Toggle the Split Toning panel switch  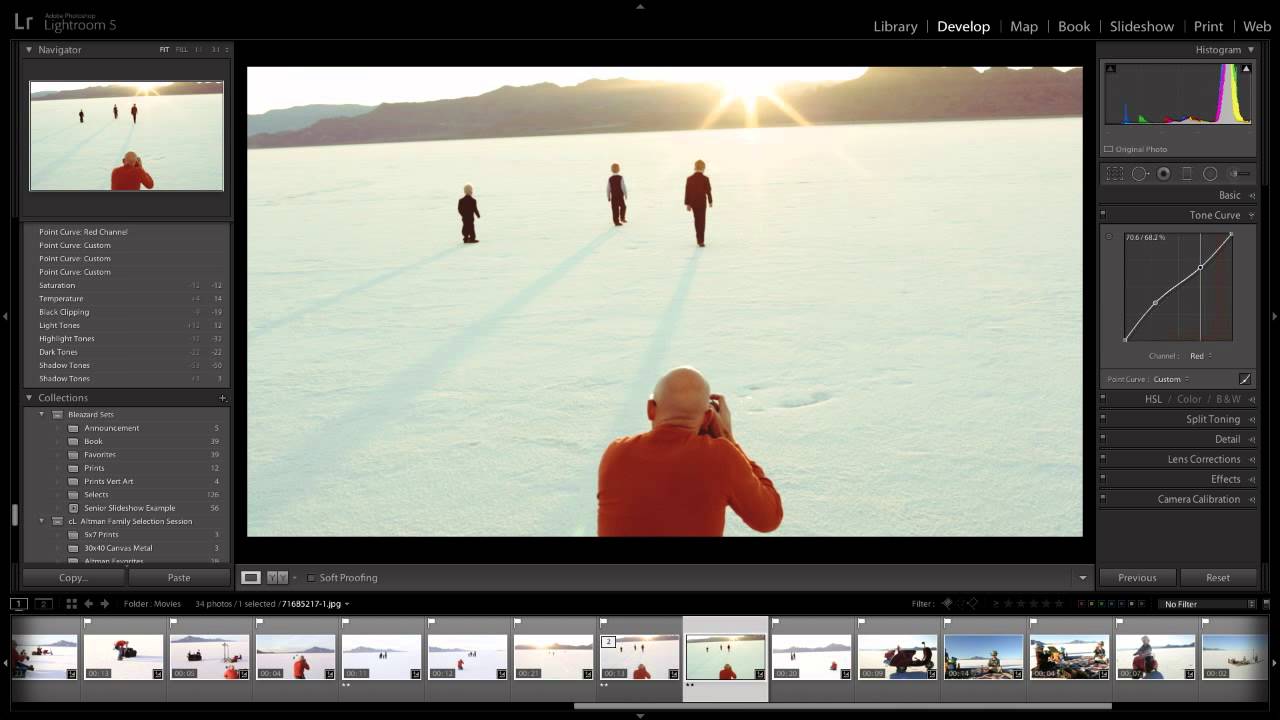tap(1103, 418)
